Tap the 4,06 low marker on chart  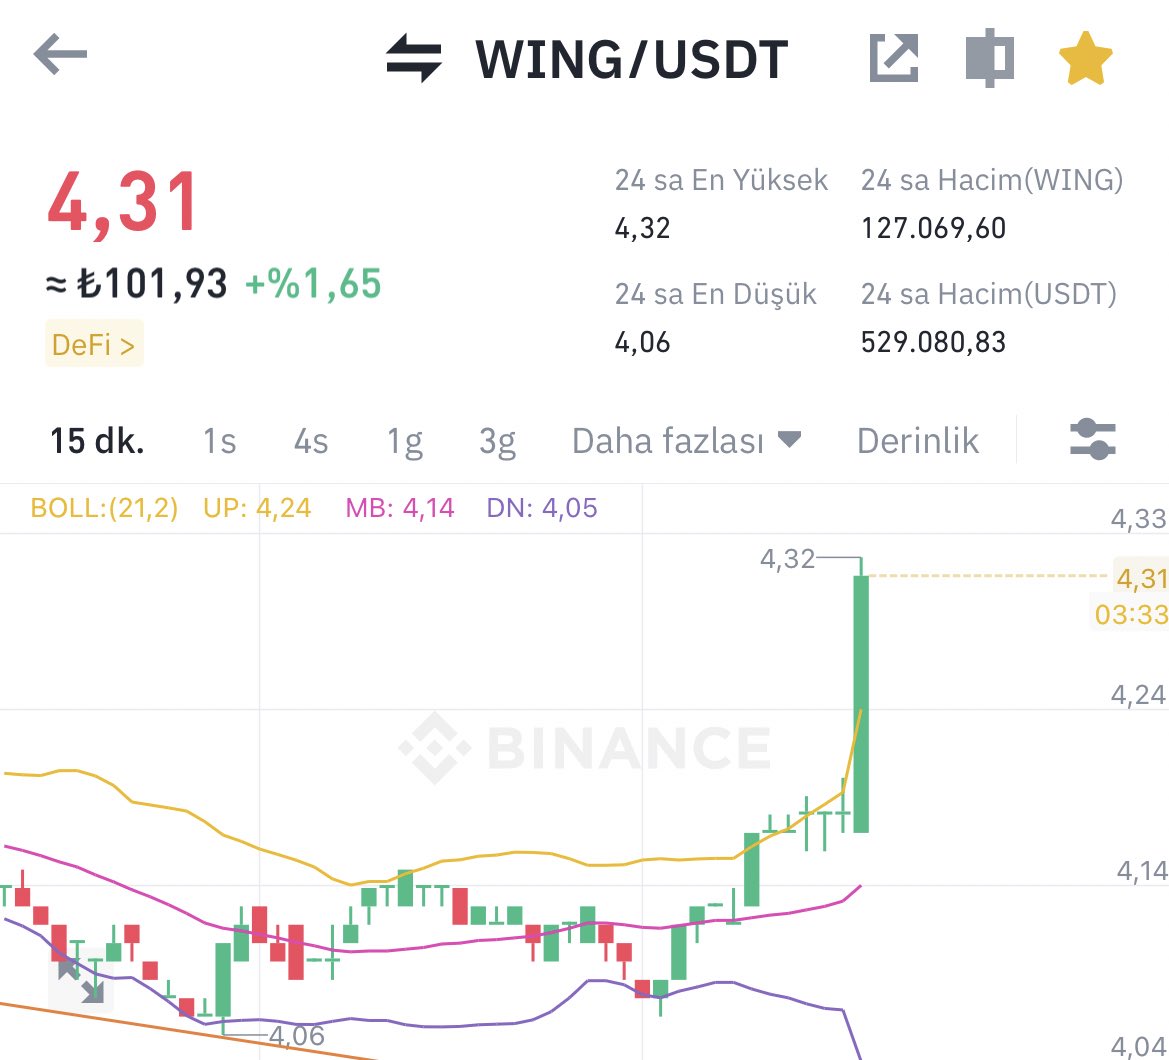point(297,1035)
